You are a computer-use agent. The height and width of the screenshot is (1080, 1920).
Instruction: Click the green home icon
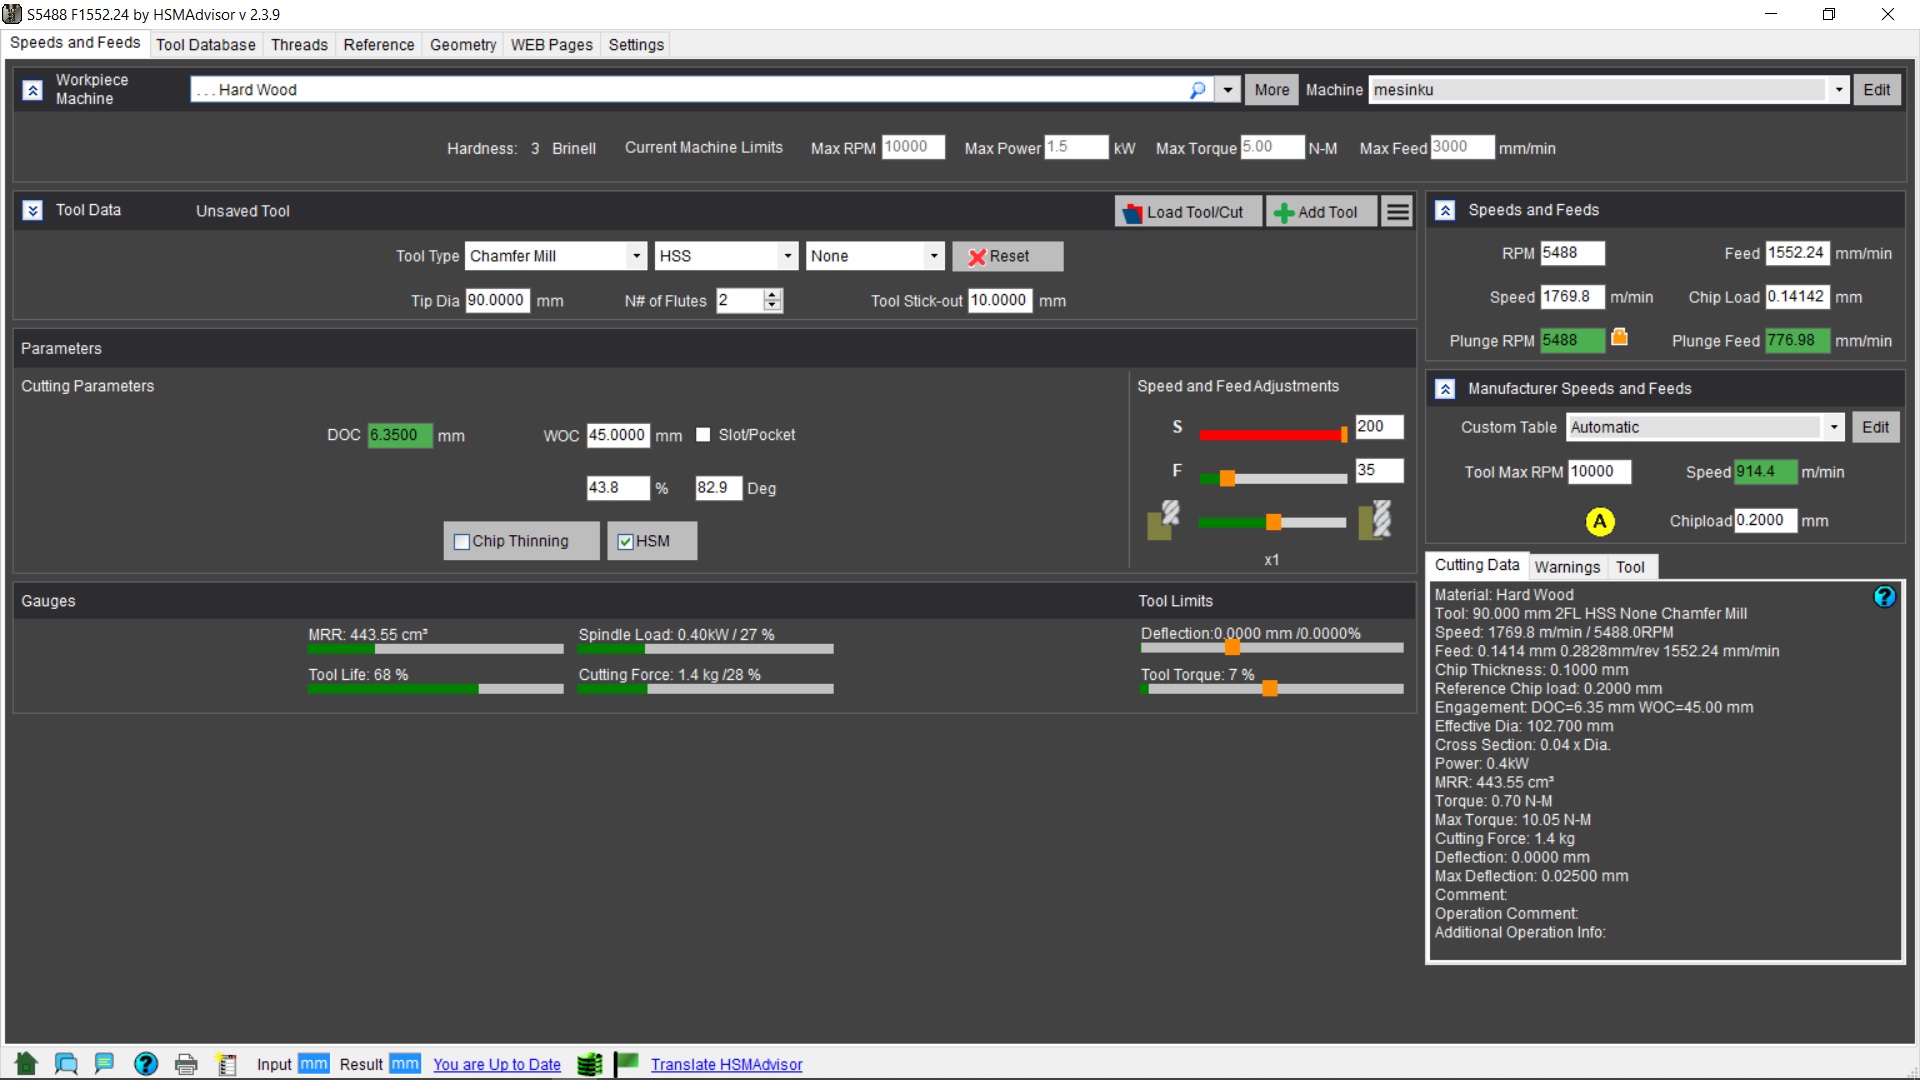(x=26, y=1064)
